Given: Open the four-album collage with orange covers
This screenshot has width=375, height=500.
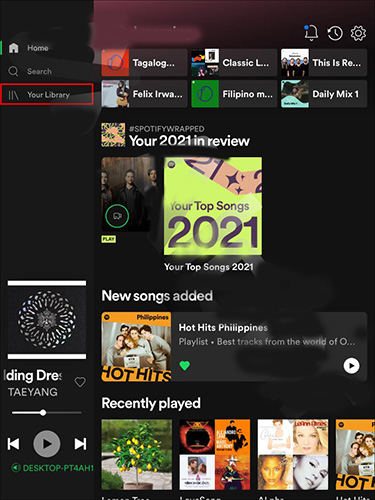Looking at the screenshot, I should (215, 454).
